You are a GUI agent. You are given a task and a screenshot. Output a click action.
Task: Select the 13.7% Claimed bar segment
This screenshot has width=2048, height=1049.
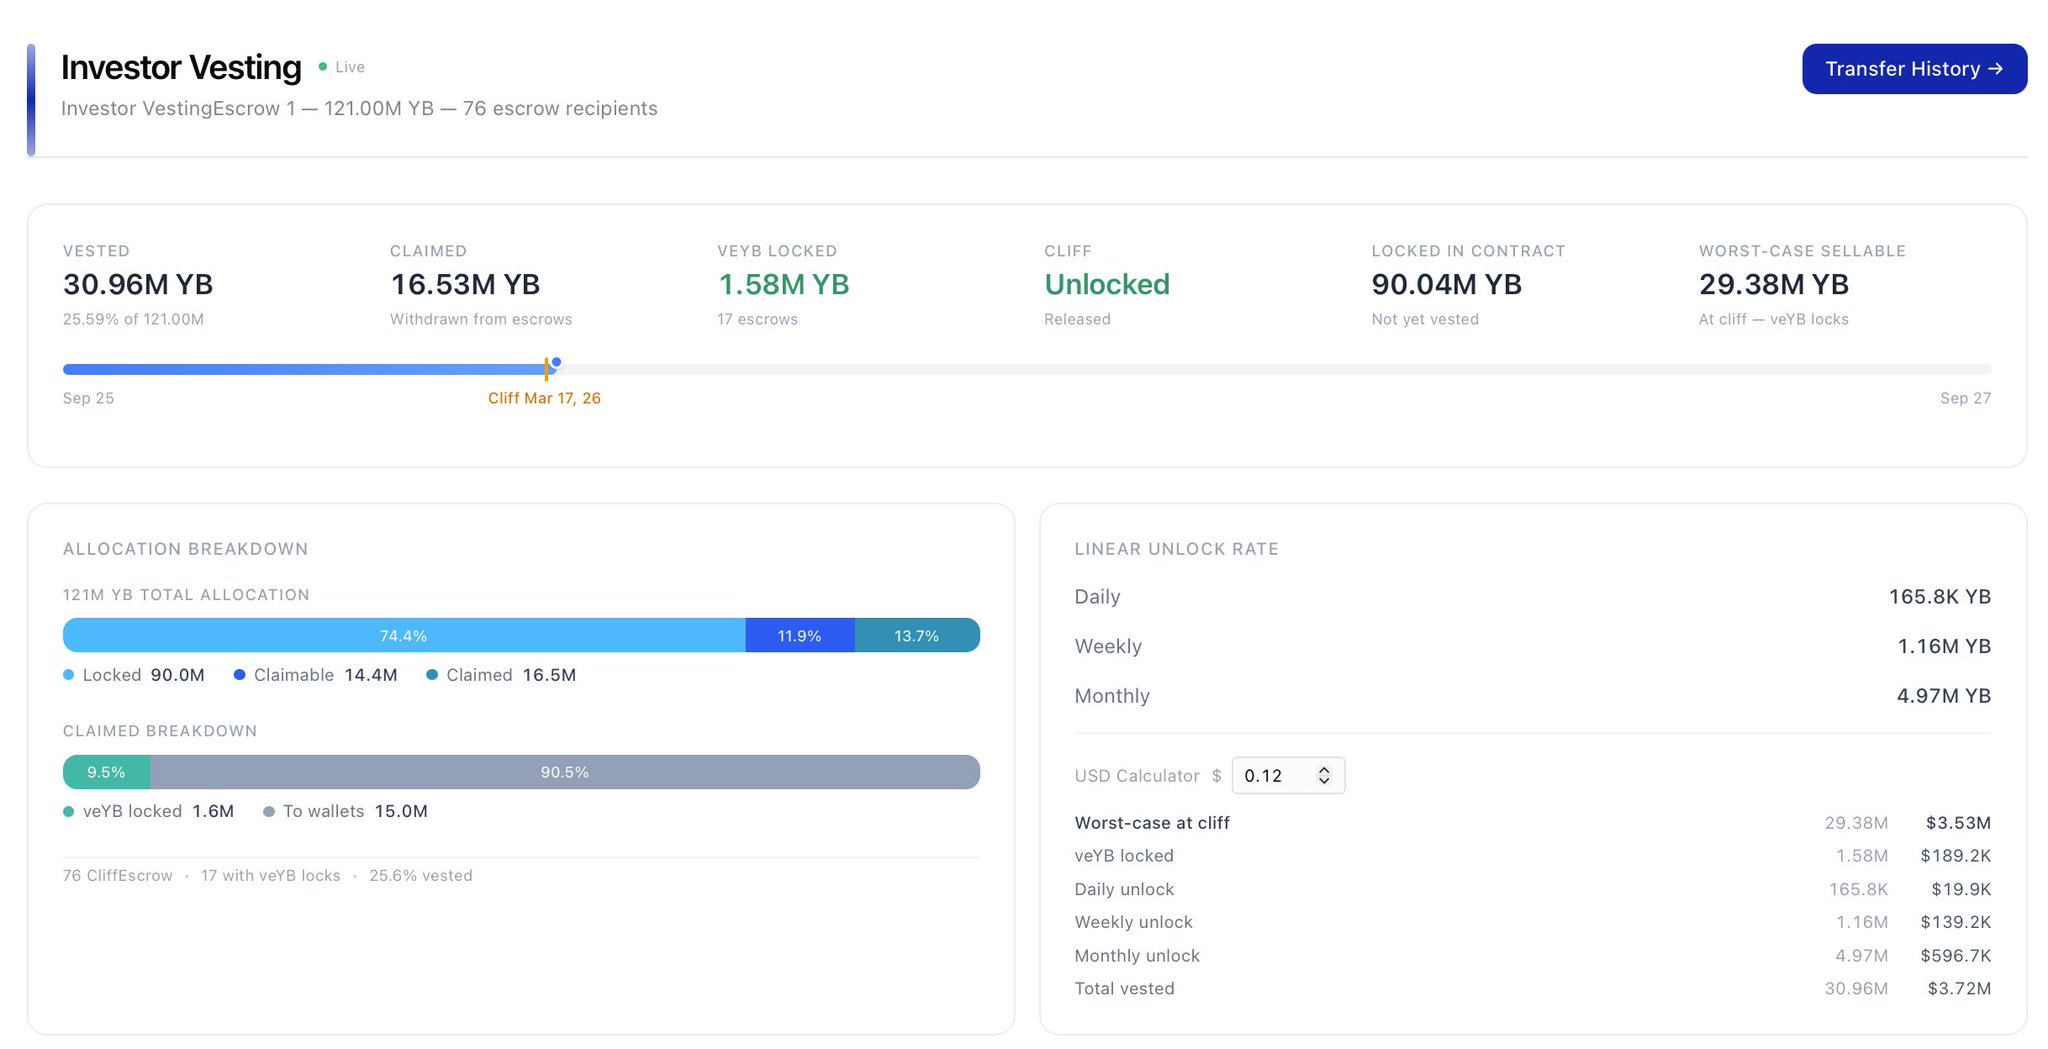916,636
